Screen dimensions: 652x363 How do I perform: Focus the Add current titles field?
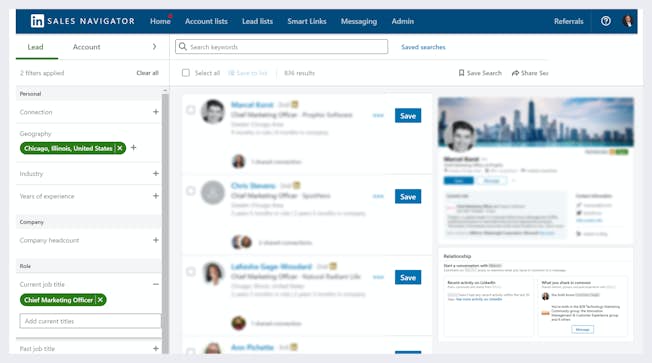click(90, 321)
